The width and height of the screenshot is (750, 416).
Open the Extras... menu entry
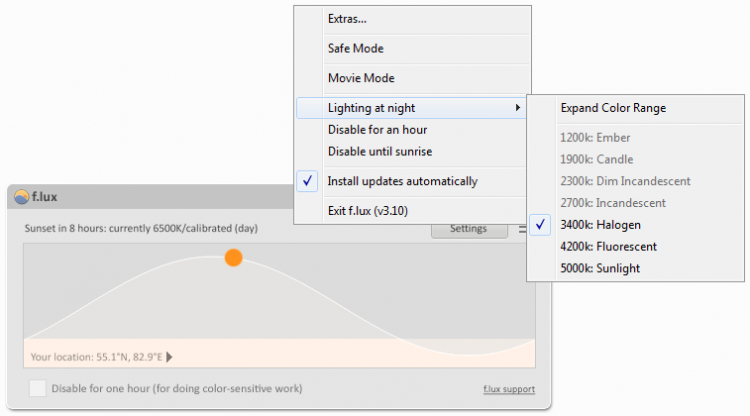[347, 19]
